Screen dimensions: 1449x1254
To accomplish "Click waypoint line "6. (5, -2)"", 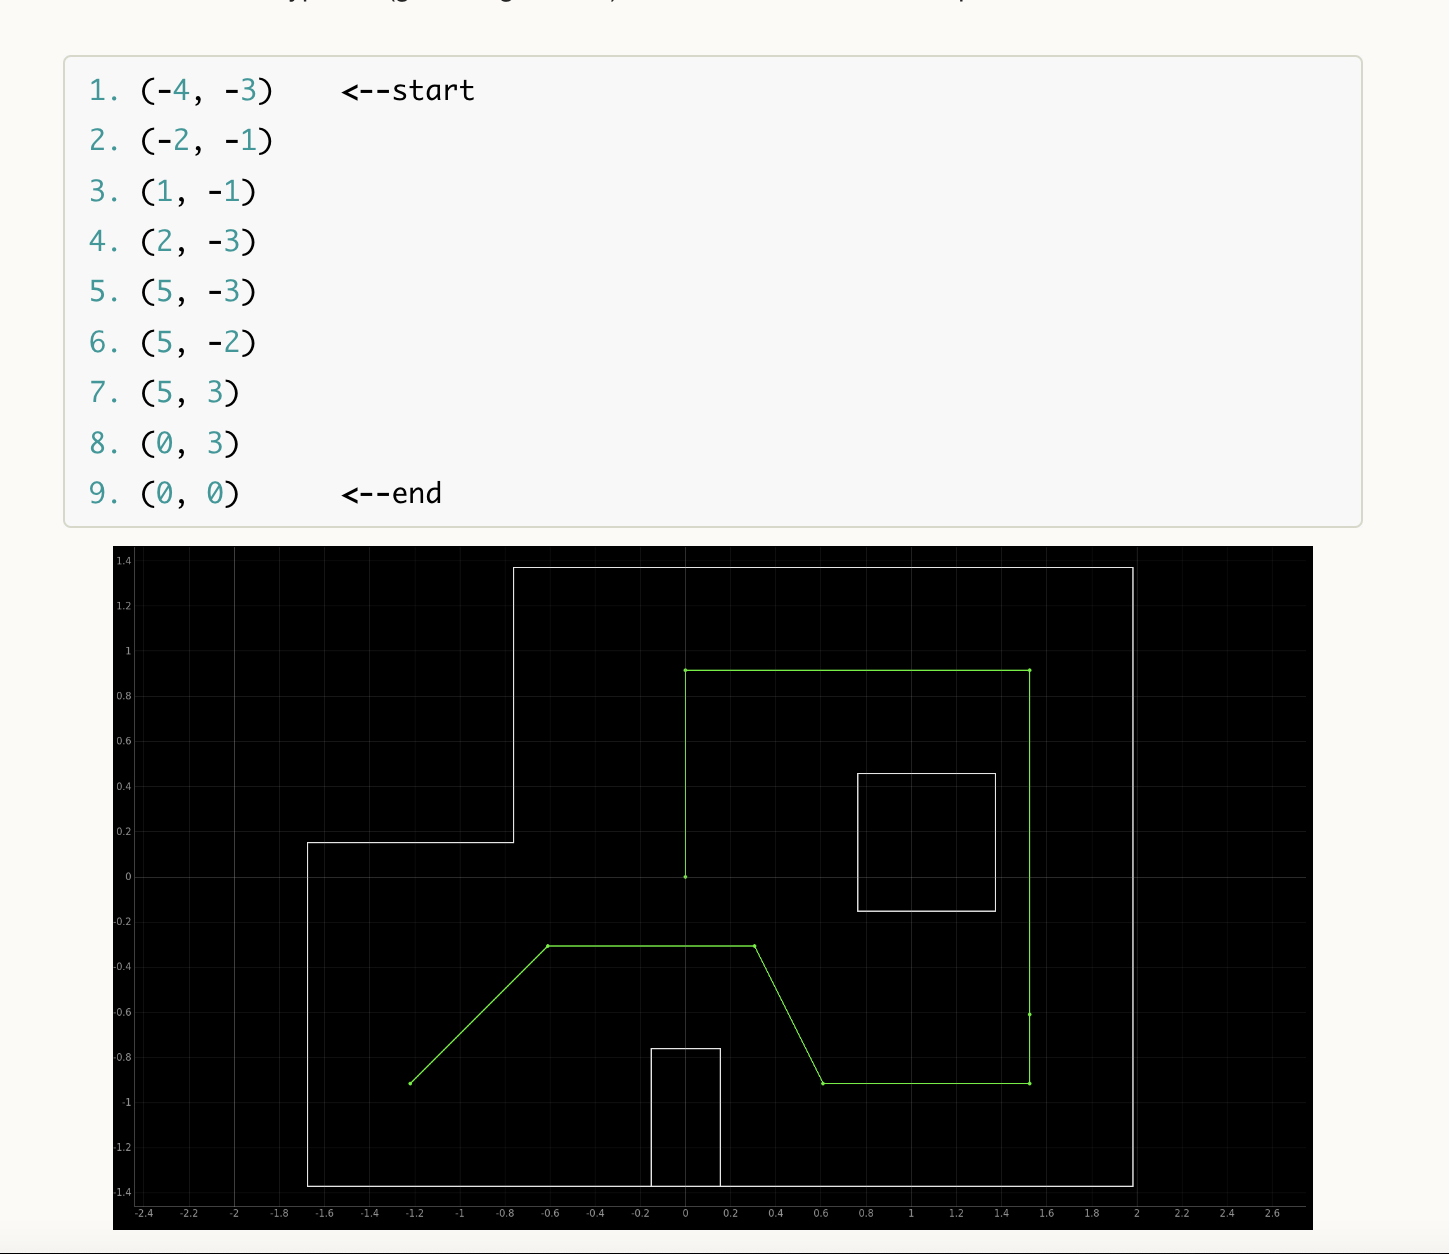I will click(x=172, y=343).
